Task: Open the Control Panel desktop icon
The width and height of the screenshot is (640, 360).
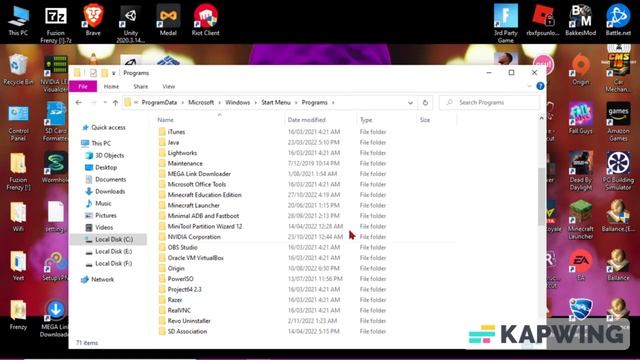Action: point(18,122)
